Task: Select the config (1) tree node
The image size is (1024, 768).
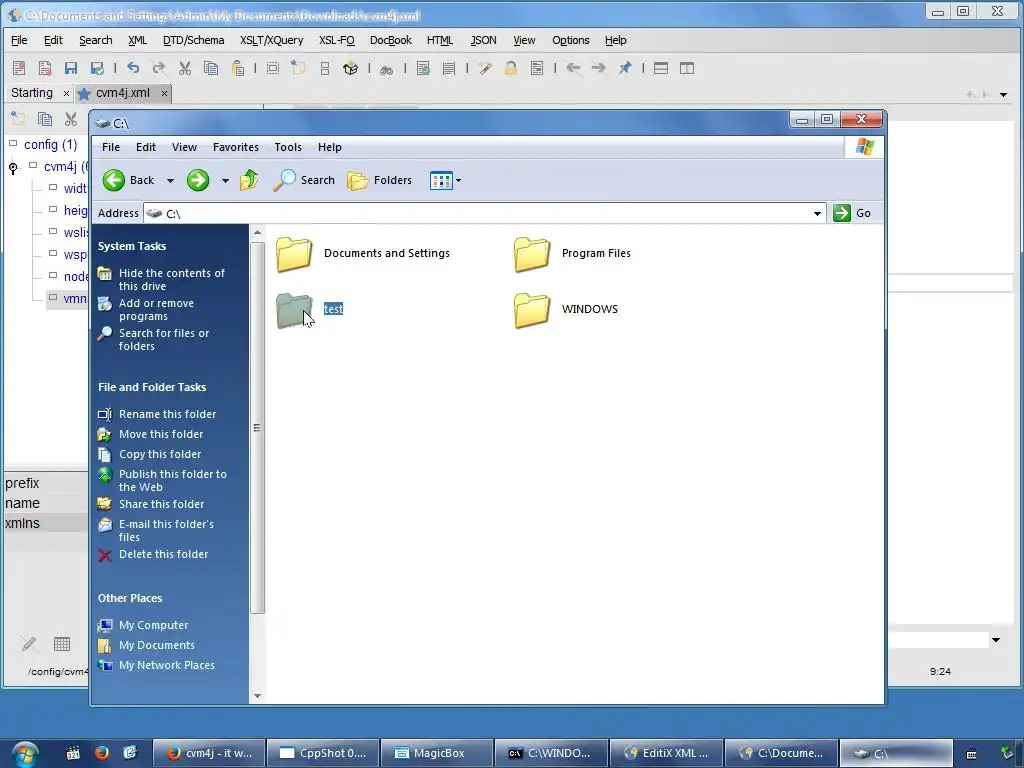Action: pyautogui.click(x=50, y=144)
